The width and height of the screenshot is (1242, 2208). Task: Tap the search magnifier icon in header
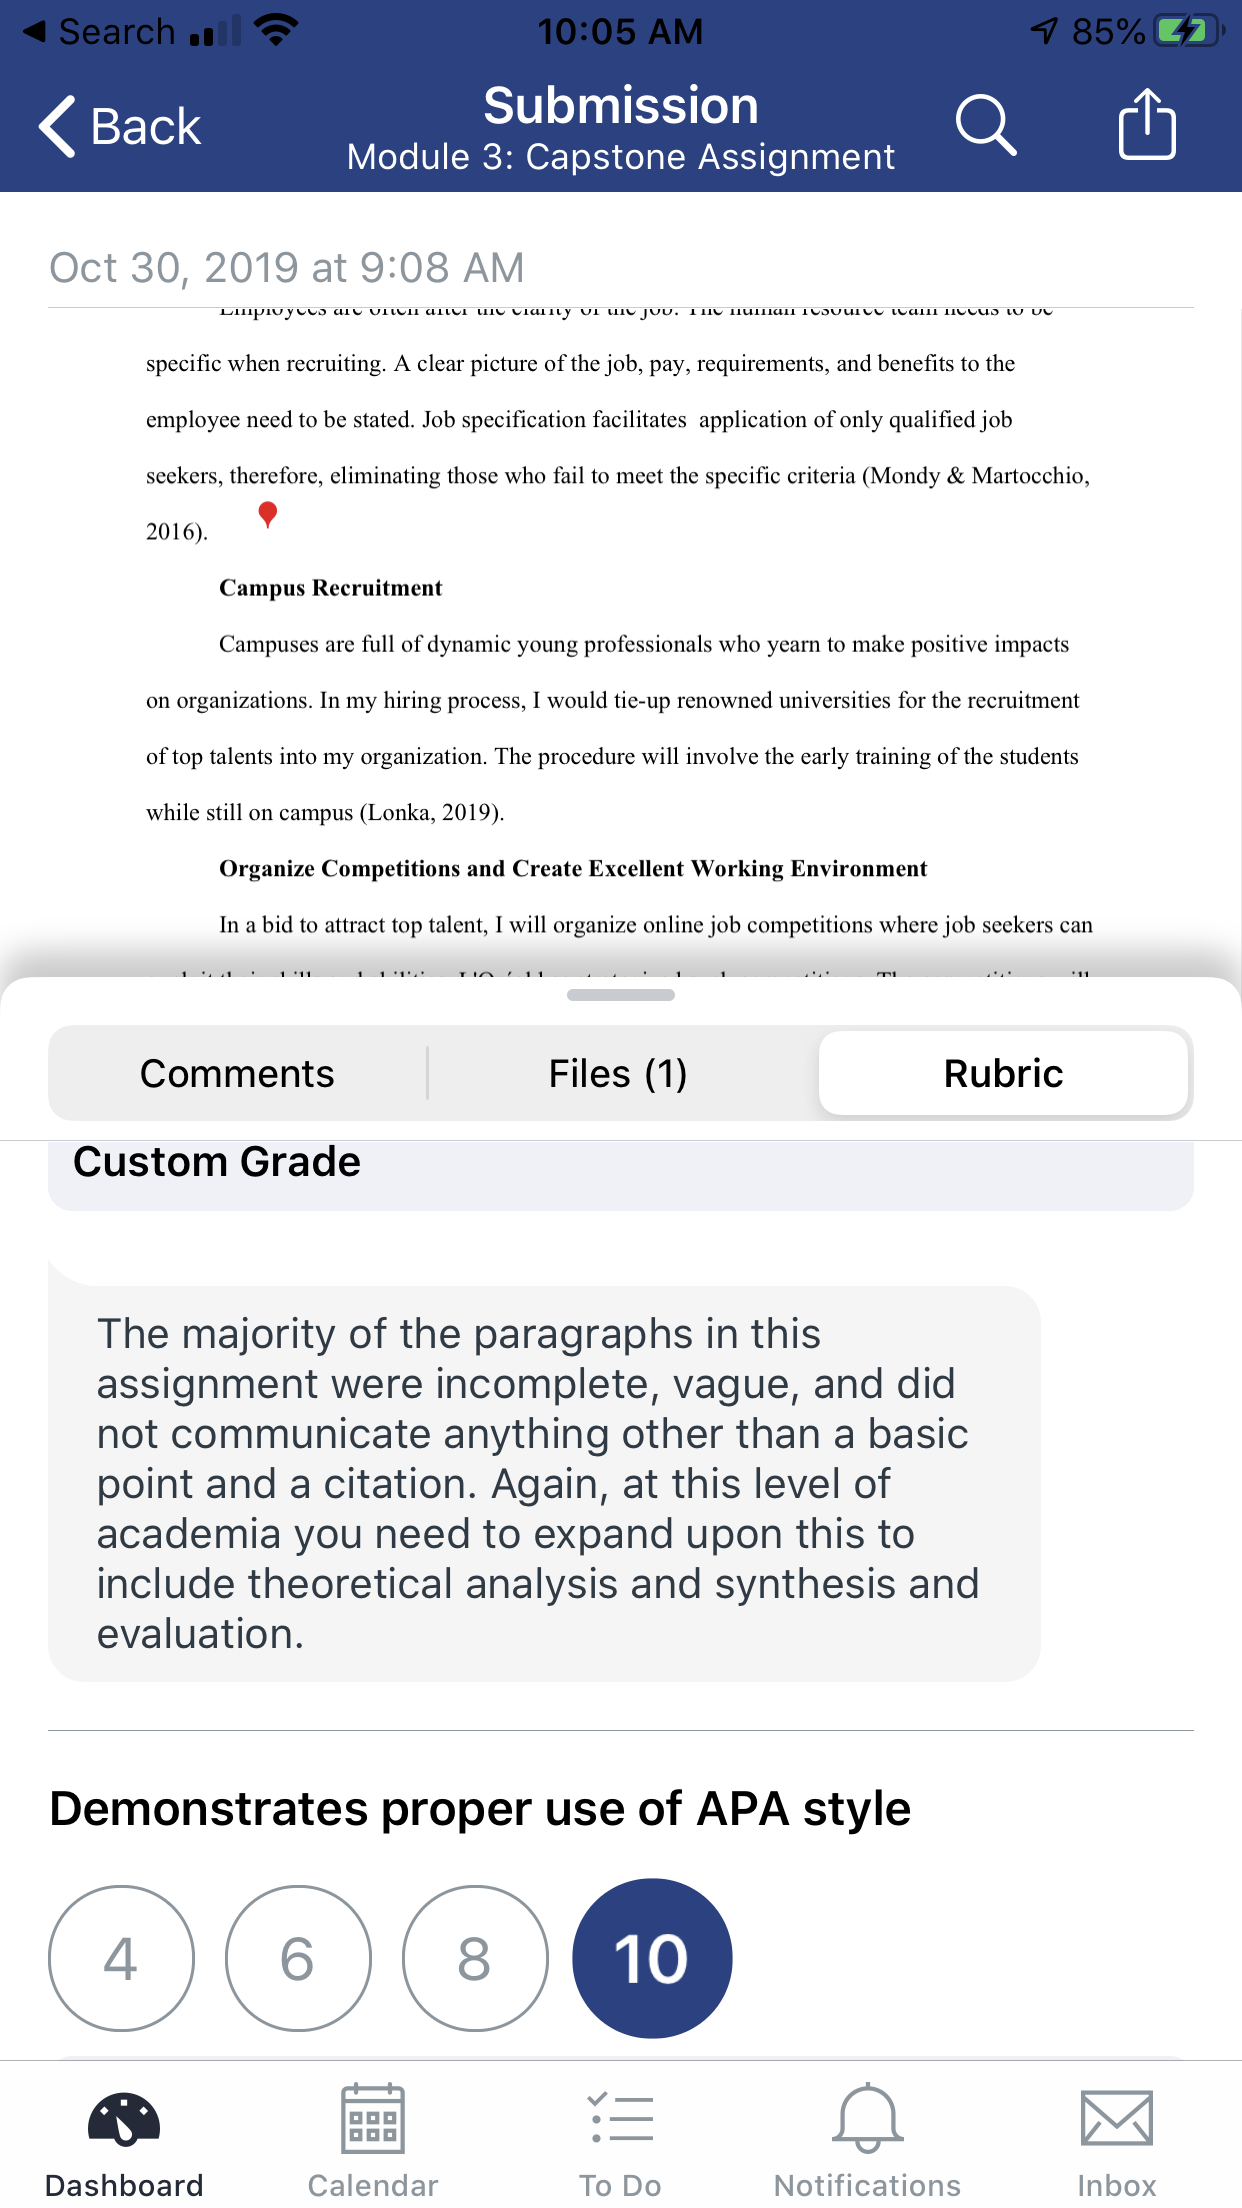point(986,126)
